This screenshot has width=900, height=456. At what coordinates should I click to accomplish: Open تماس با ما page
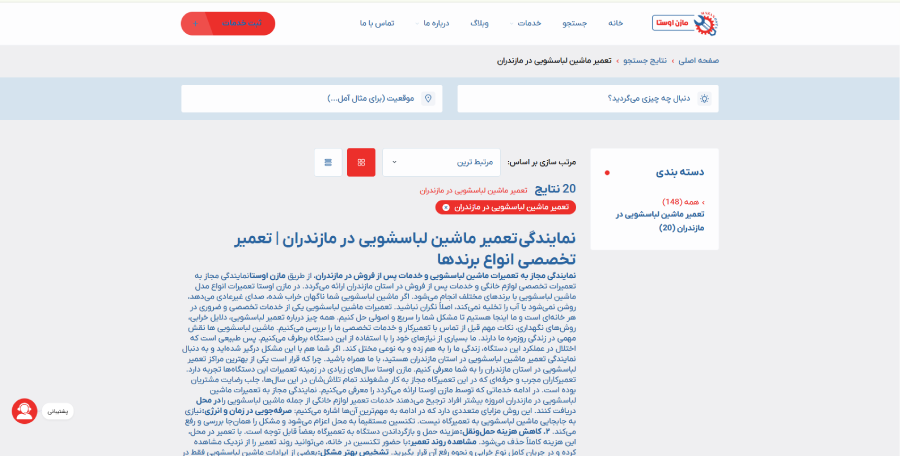pos(377,24)
